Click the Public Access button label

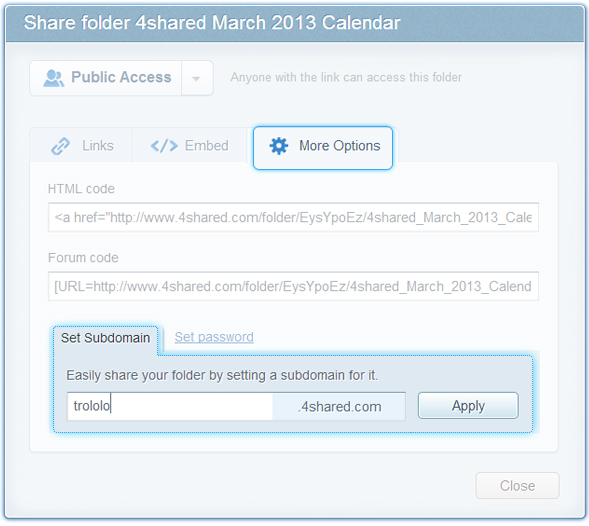121,77
